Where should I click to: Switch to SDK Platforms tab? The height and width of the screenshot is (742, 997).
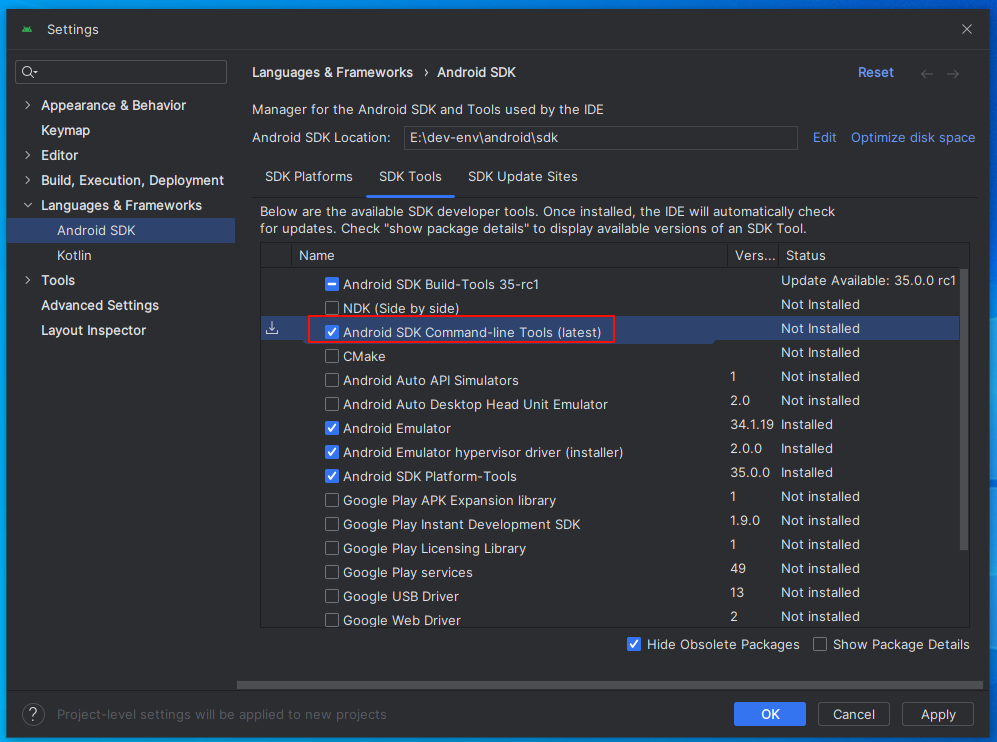(308, 177)
